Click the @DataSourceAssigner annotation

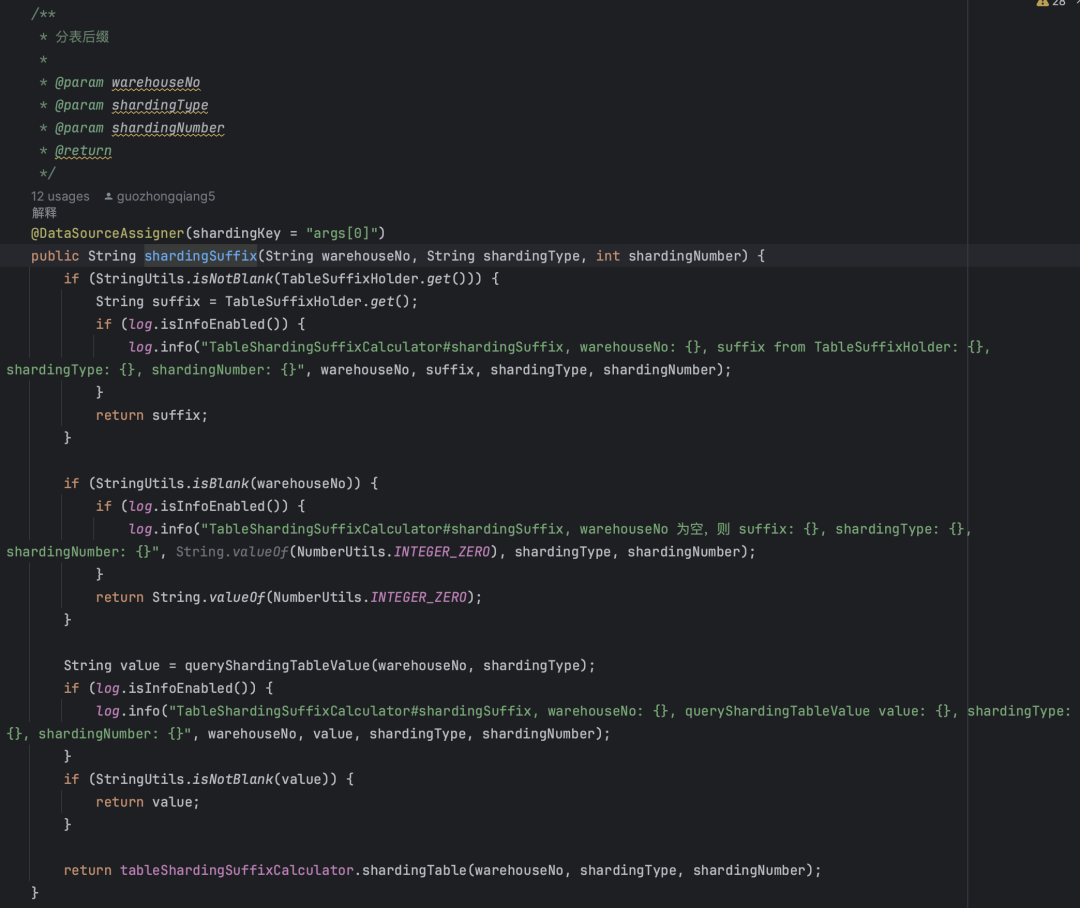coord(107,234)
